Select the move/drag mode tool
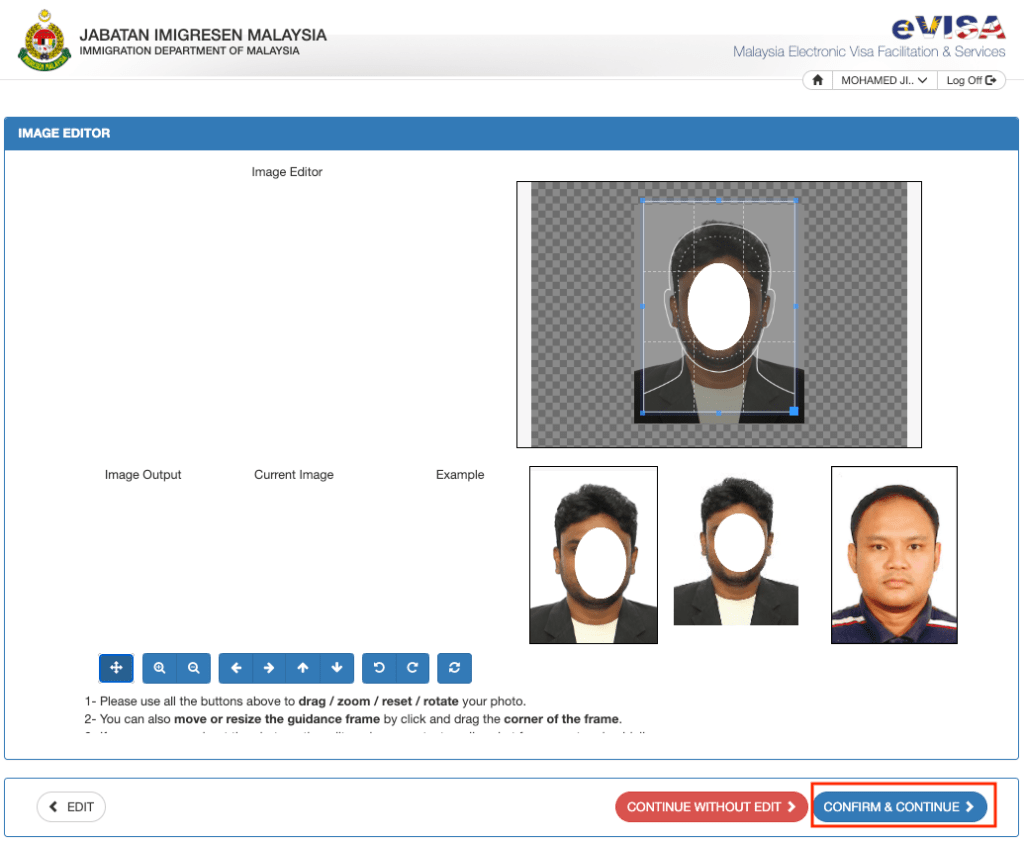The height and width of the screenshot is (841, 1024). coord(116,667)
